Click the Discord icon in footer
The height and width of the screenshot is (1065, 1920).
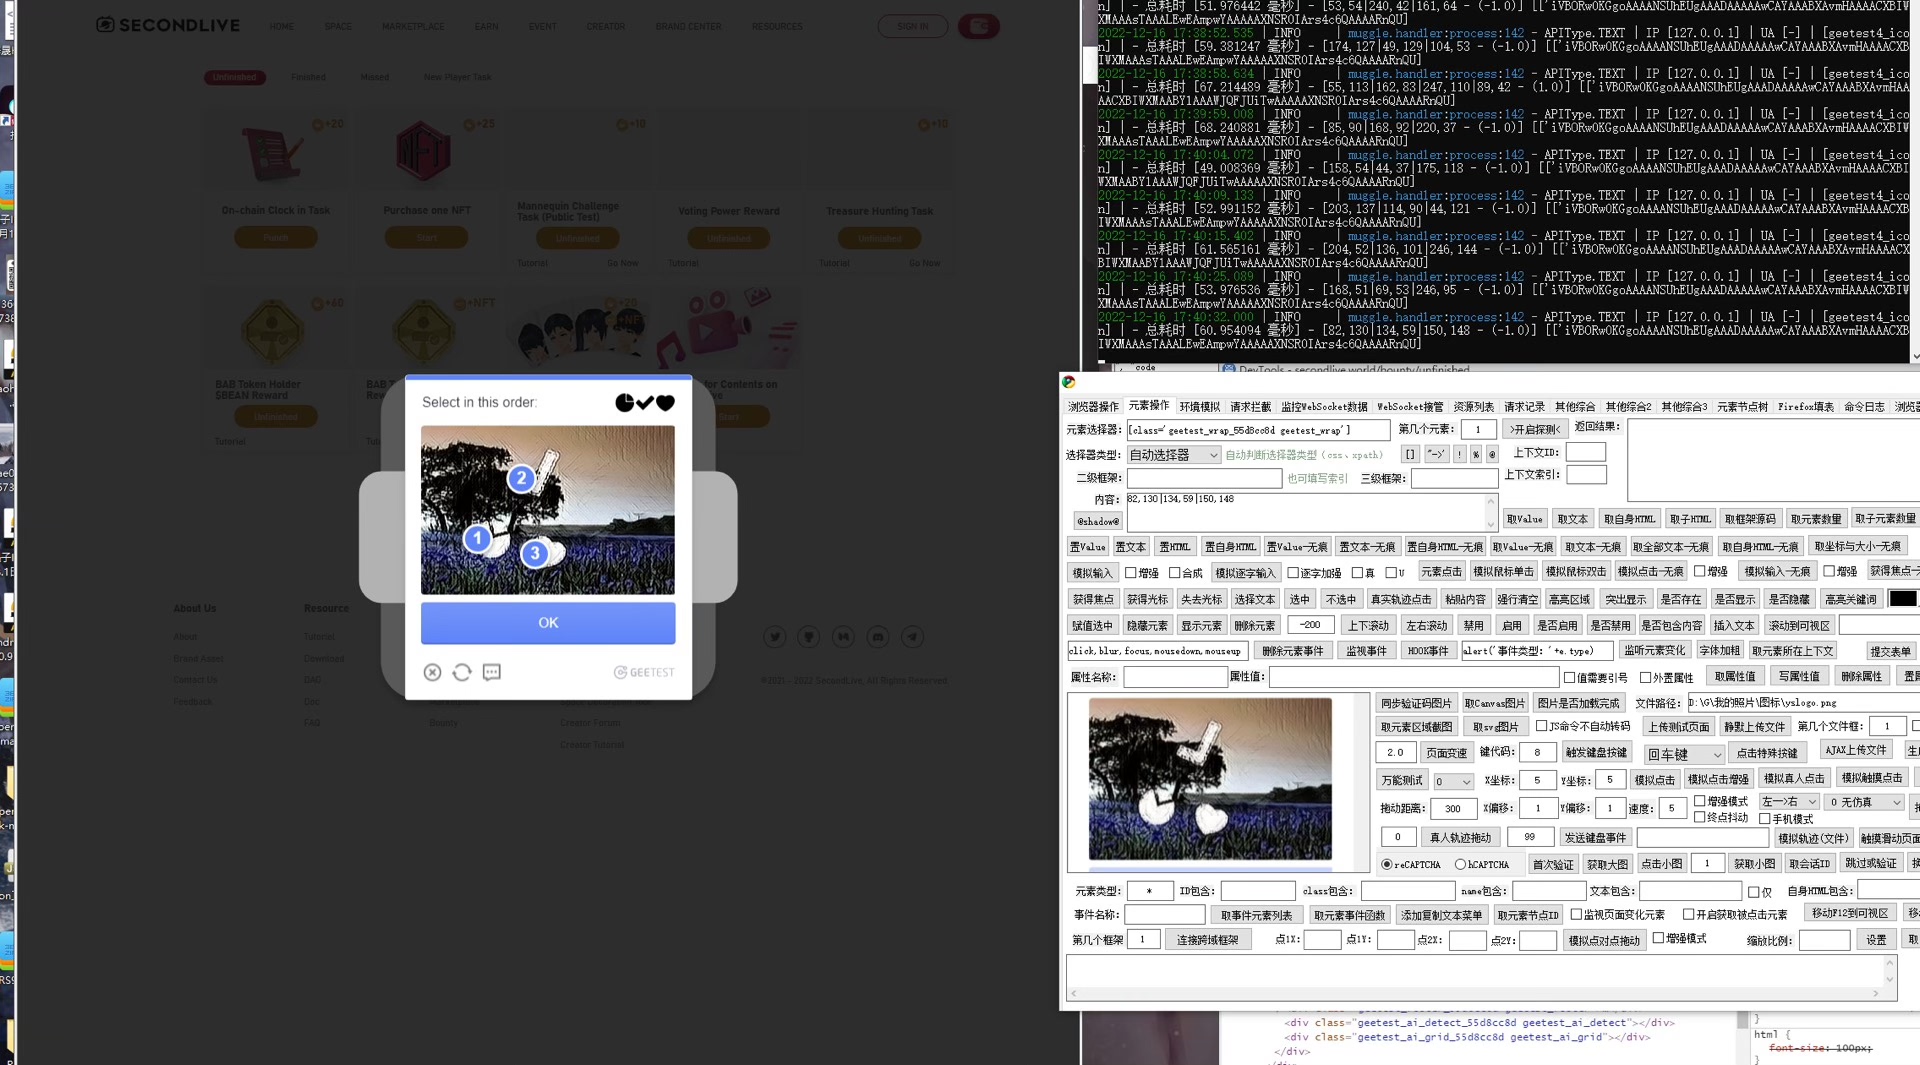tap(878, 637)
